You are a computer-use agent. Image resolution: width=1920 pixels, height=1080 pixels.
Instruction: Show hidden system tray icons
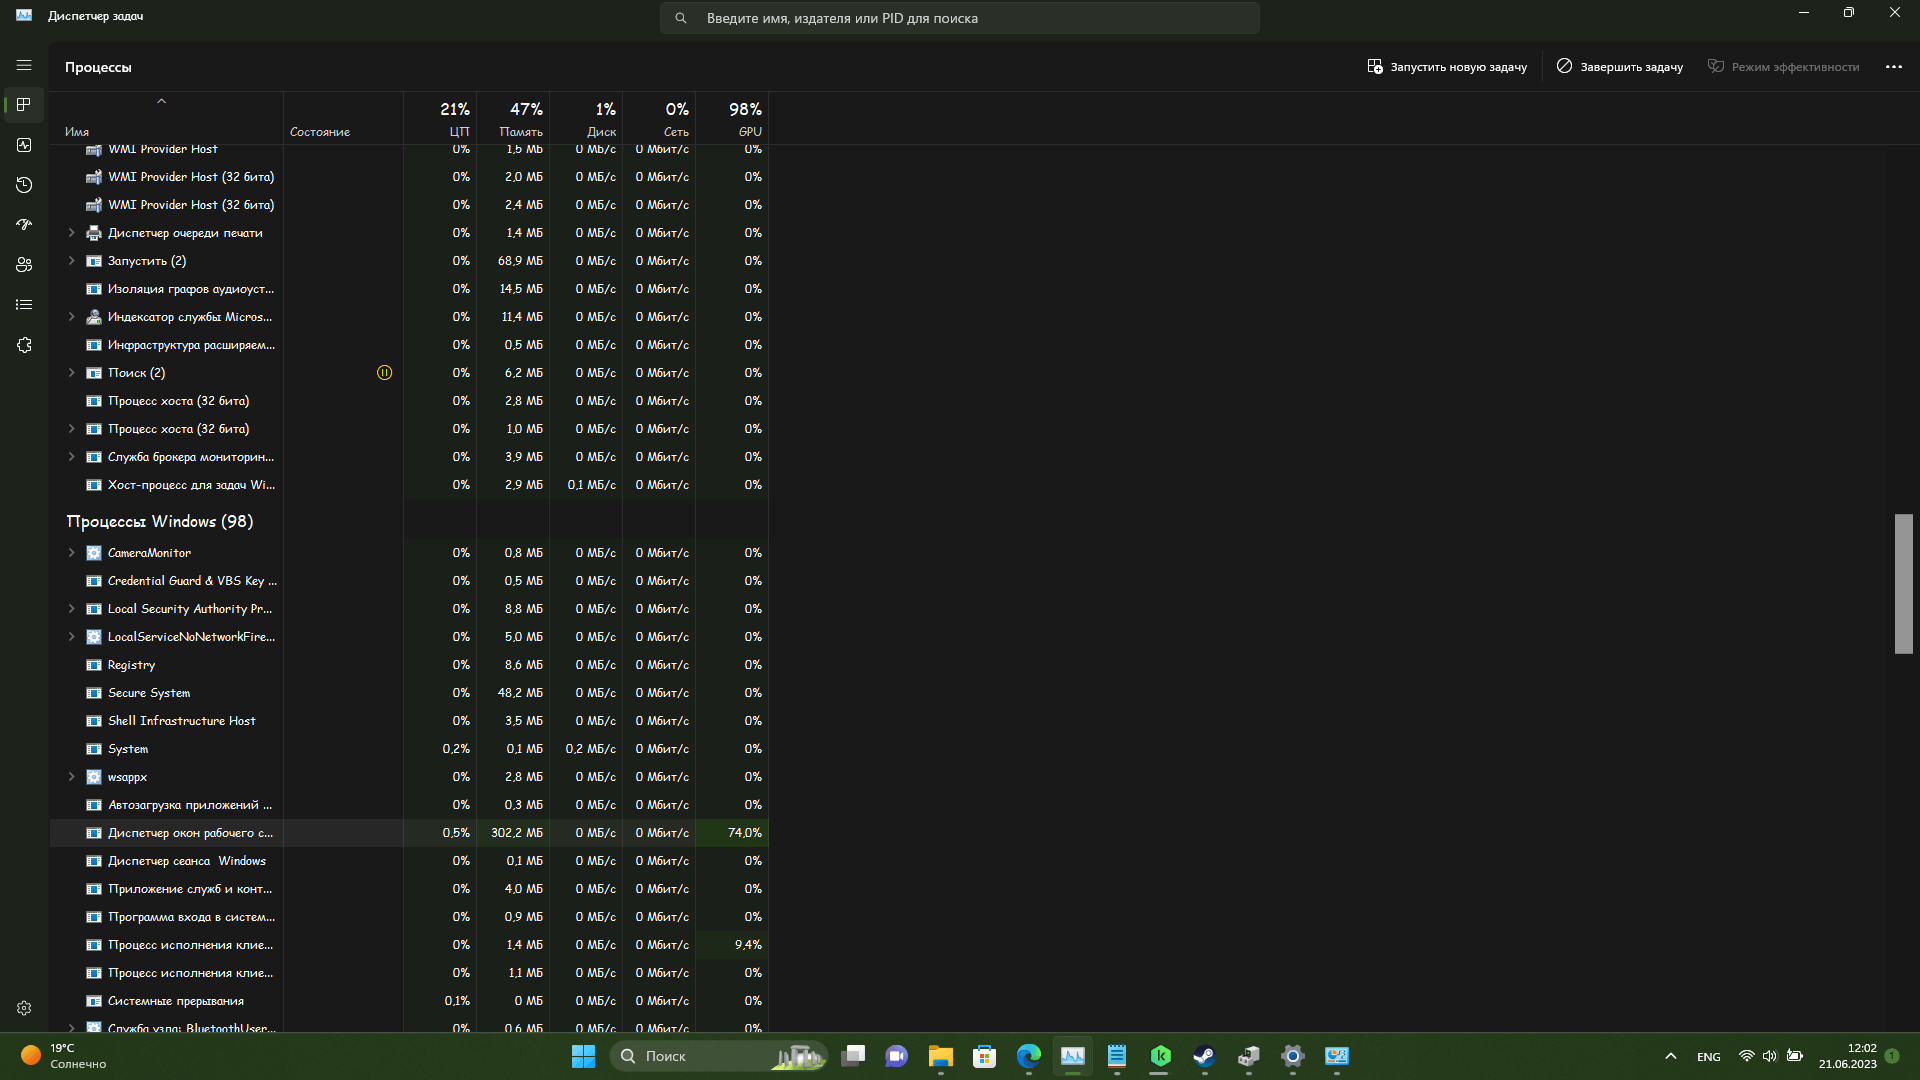point(1670,1056)
